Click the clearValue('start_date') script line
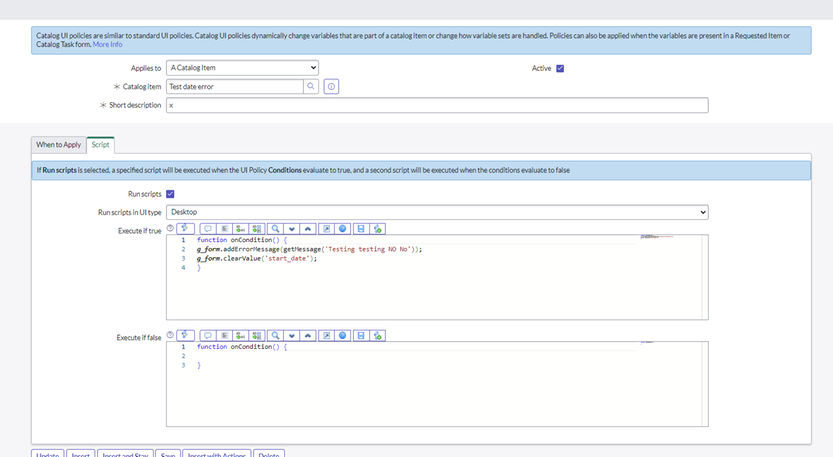833x457 pixels. (257, 259)
